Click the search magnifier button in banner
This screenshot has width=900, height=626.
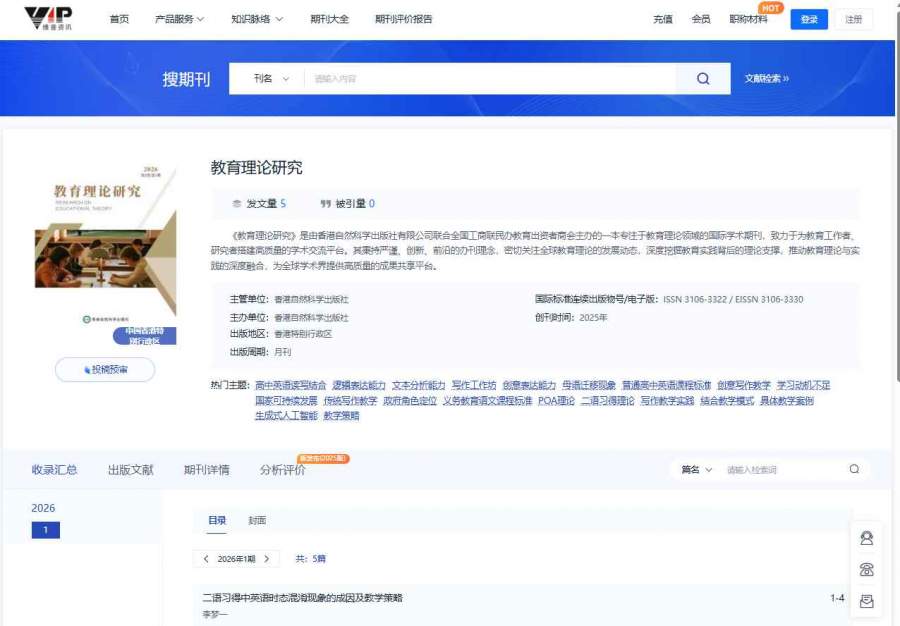[x=703, y=79]
